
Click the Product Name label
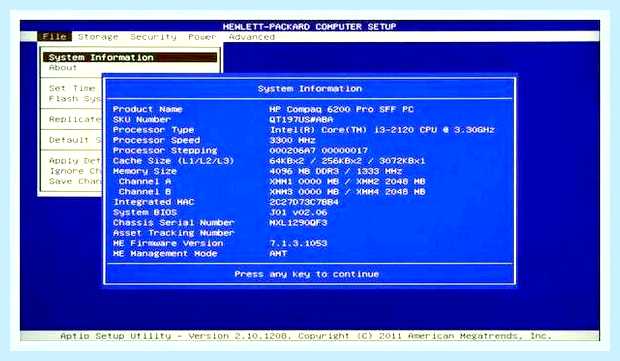(x=147, y=109)
